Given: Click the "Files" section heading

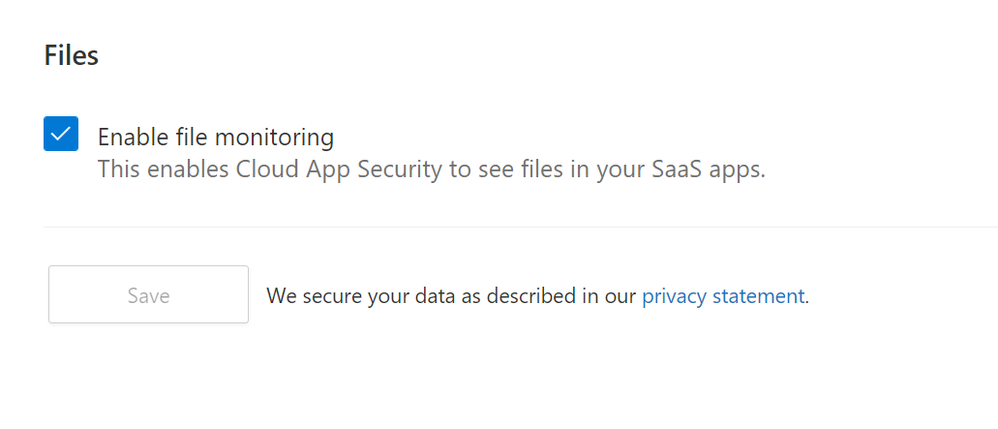Looking at the screenshot, I should [71, 55].
